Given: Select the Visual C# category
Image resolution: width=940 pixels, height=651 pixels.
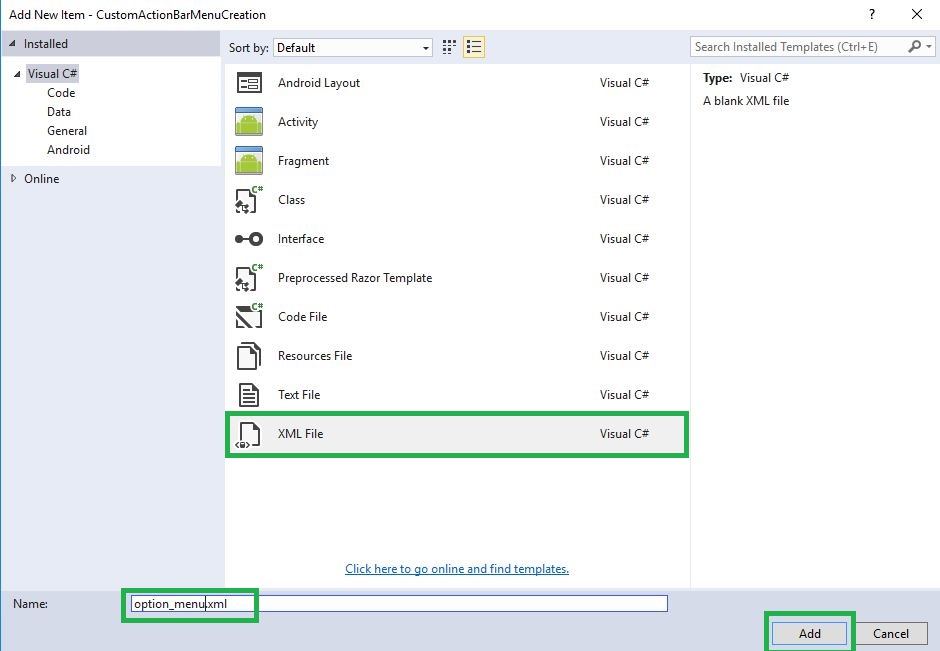Looking at the screenshot, I should (x=52, y=74).
